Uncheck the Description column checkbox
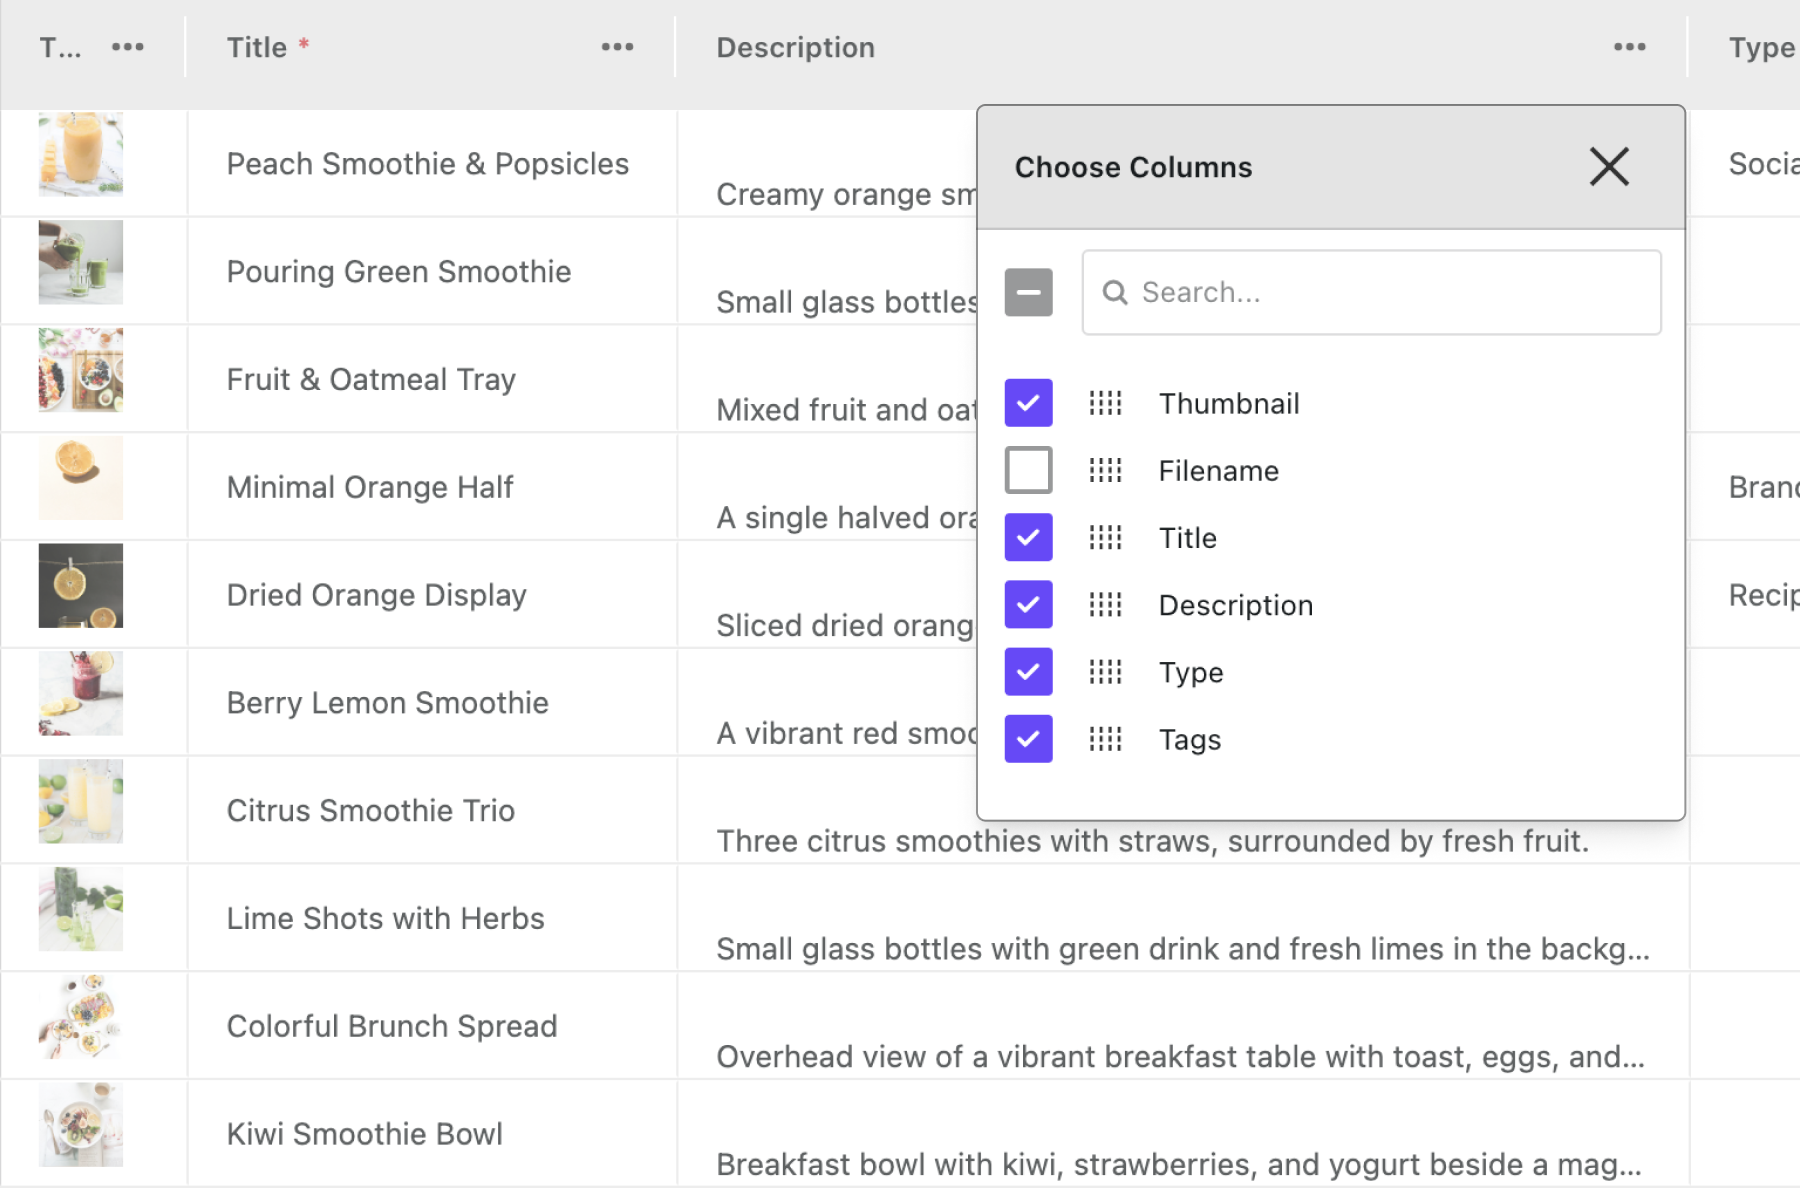Screen dimensions: 1800x1200 pyautogui.click(x=1028, y=604)
